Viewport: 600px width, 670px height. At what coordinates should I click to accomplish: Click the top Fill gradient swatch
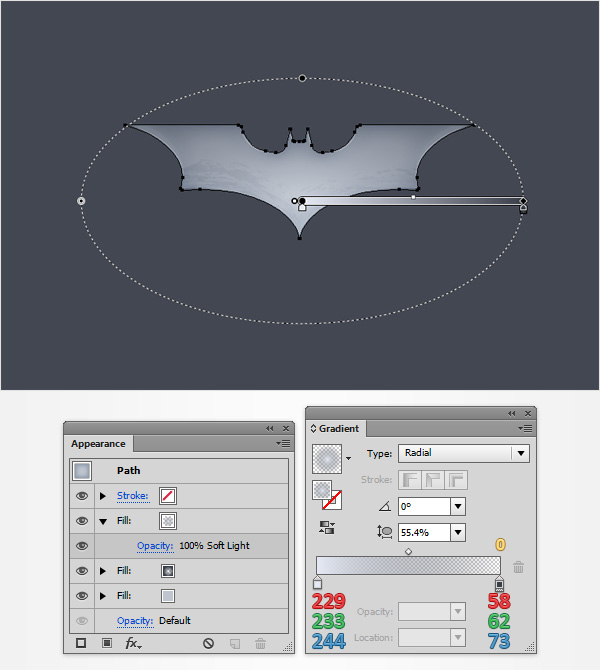(x=168, y=521)
